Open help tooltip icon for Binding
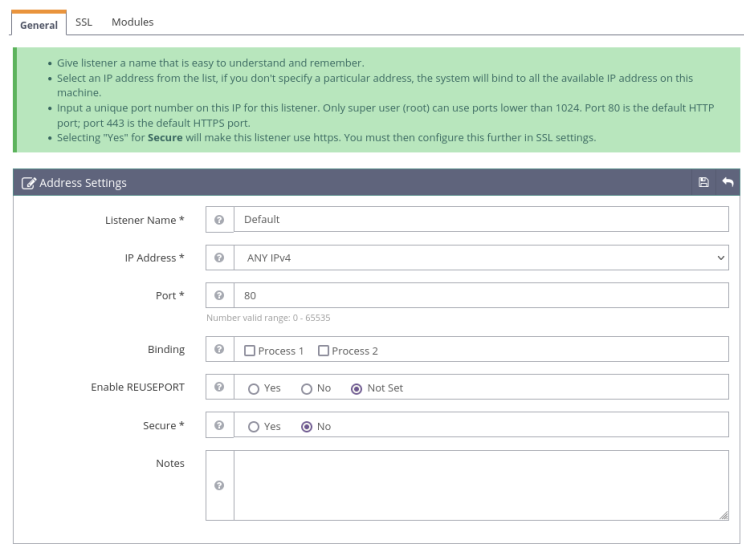 pos(219,349)
